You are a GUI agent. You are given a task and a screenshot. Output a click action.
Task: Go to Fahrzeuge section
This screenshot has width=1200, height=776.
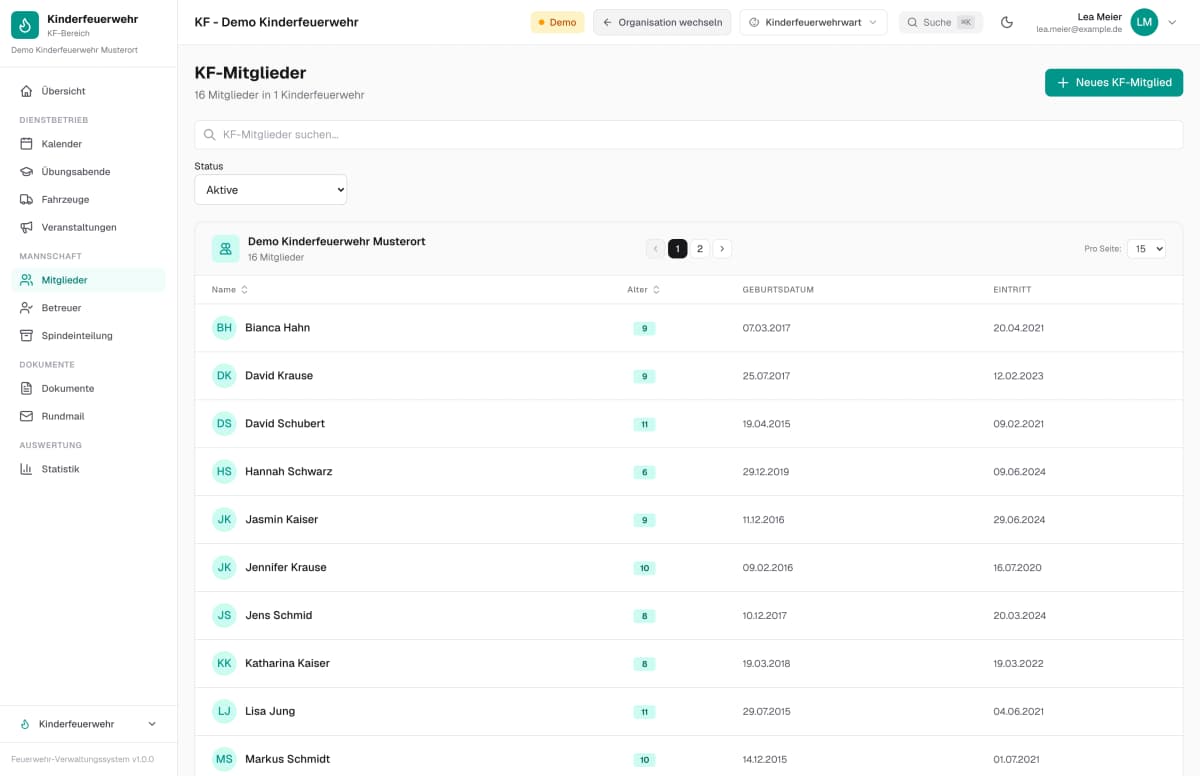tap(89, 200)
